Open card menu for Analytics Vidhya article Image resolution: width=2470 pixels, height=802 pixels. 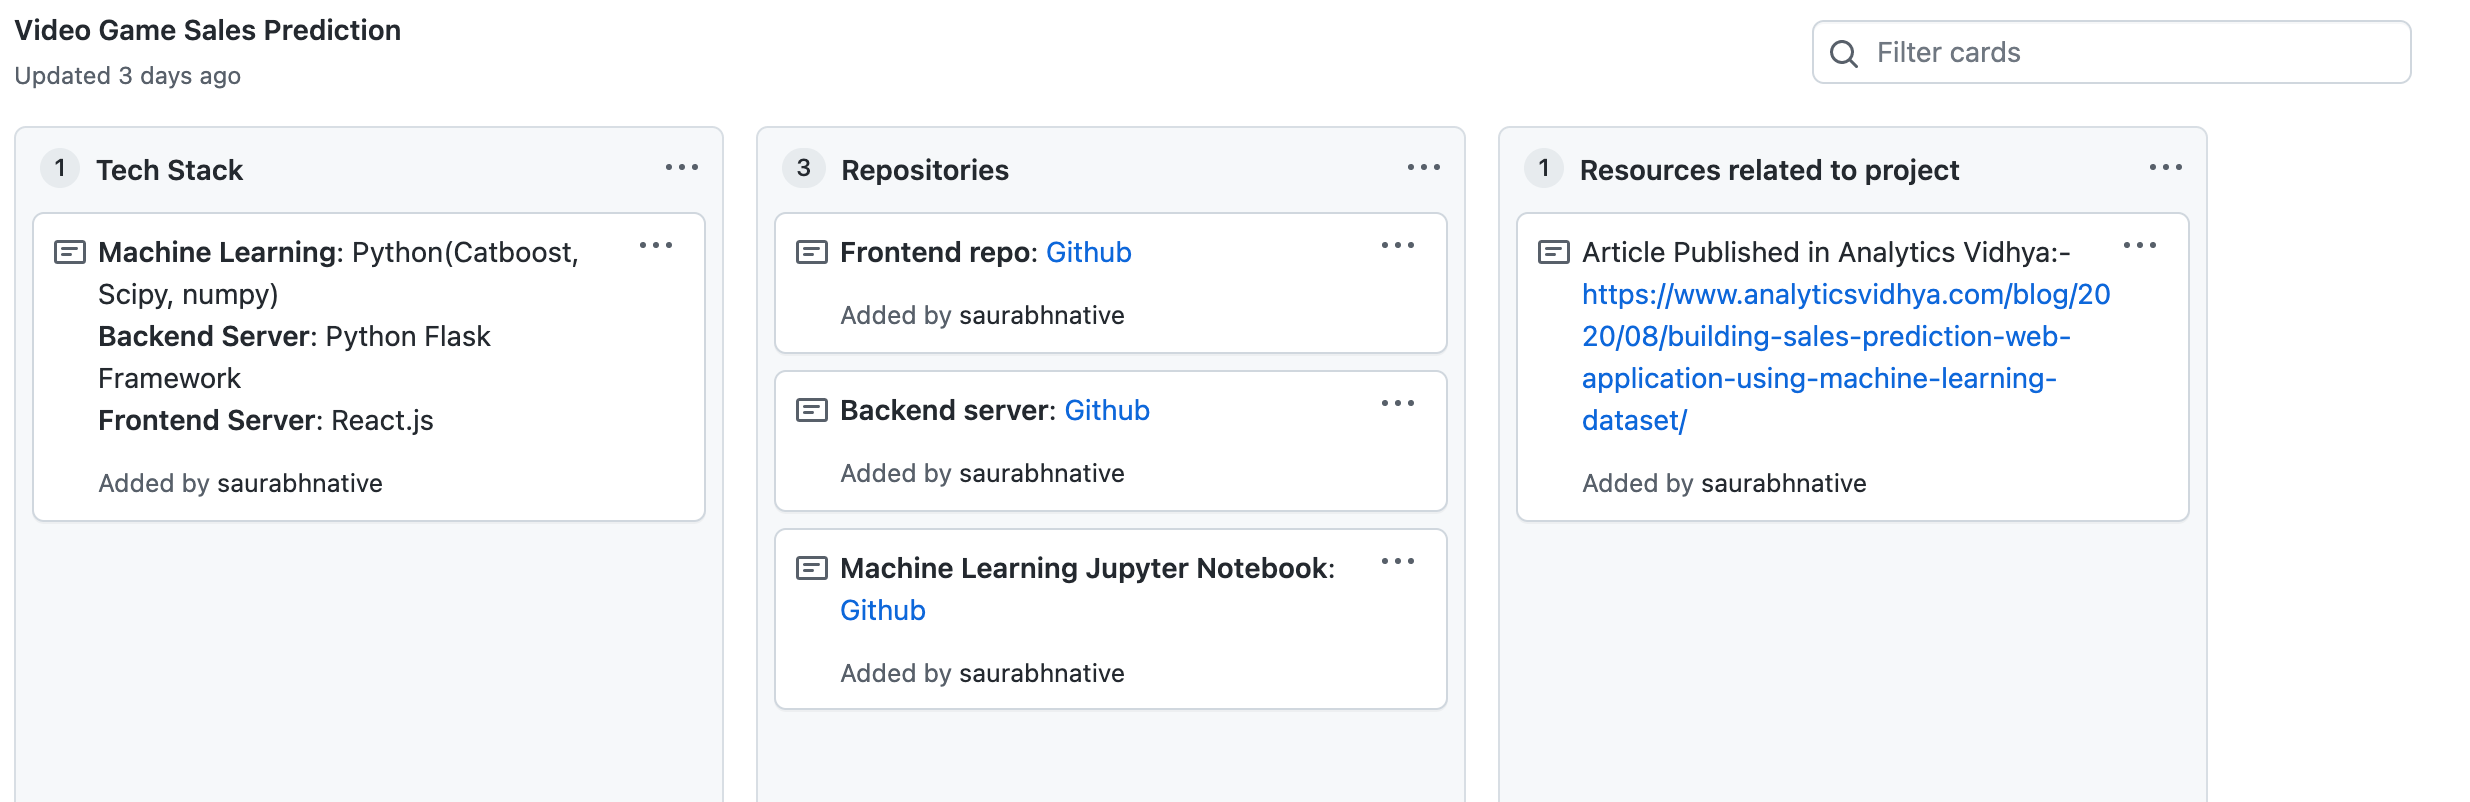coord(2140,246)
